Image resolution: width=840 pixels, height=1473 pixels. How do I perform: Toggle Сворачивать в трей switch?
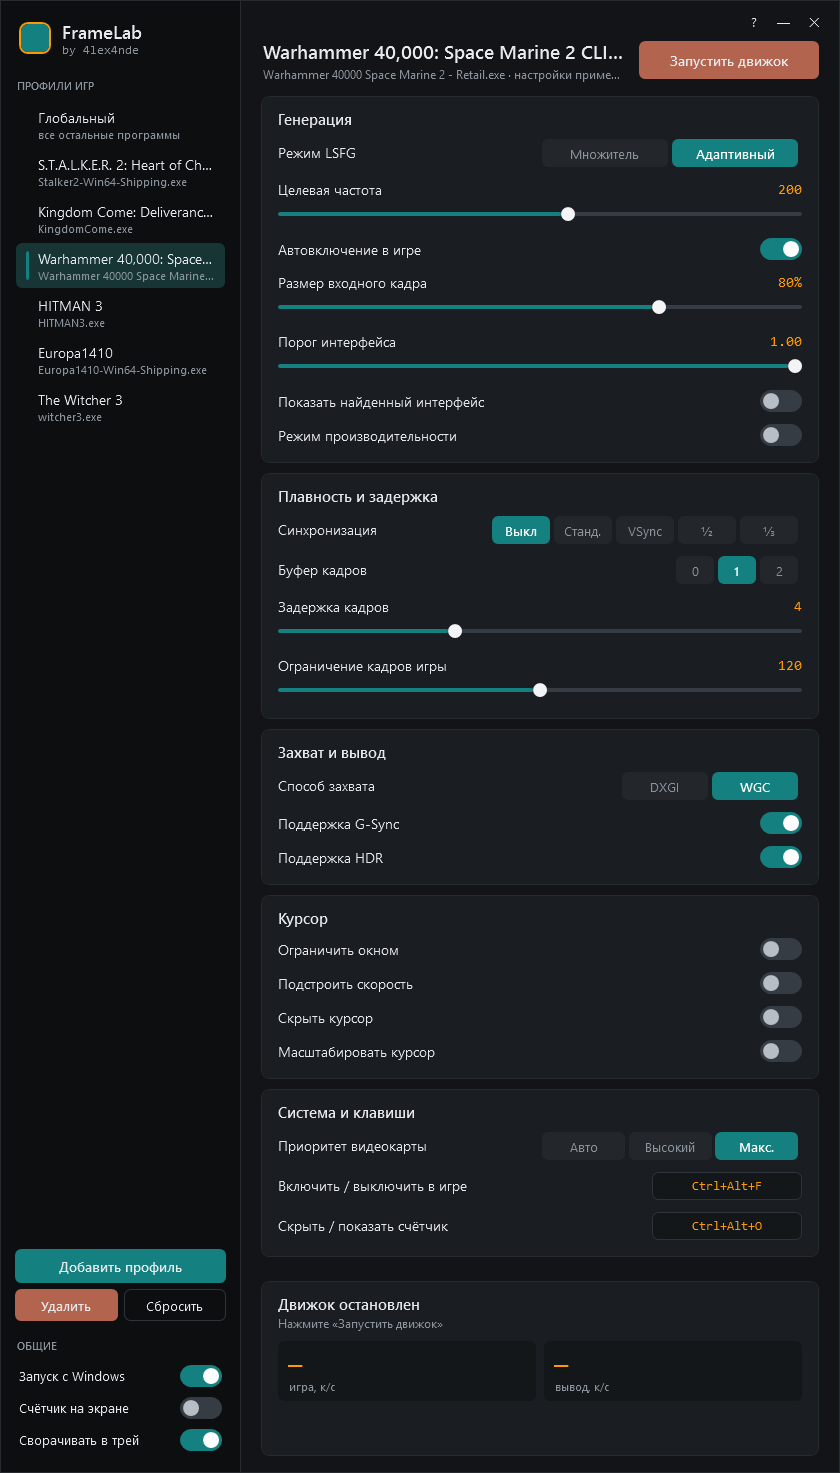click(x=201, y=1440)
